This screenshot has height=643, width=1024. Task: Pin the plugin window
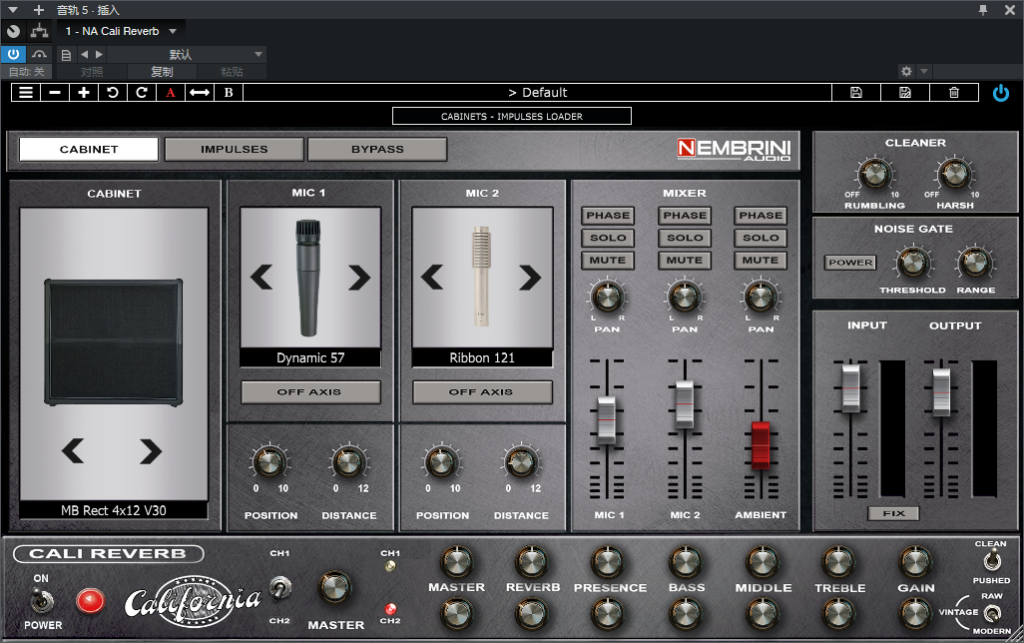pos(983,10)
